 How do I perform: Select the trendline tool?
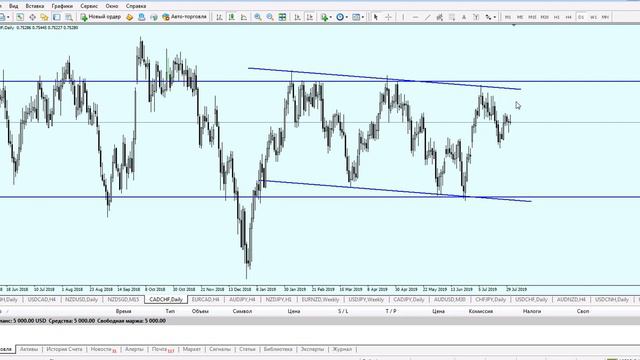click(x=427, y=17)
